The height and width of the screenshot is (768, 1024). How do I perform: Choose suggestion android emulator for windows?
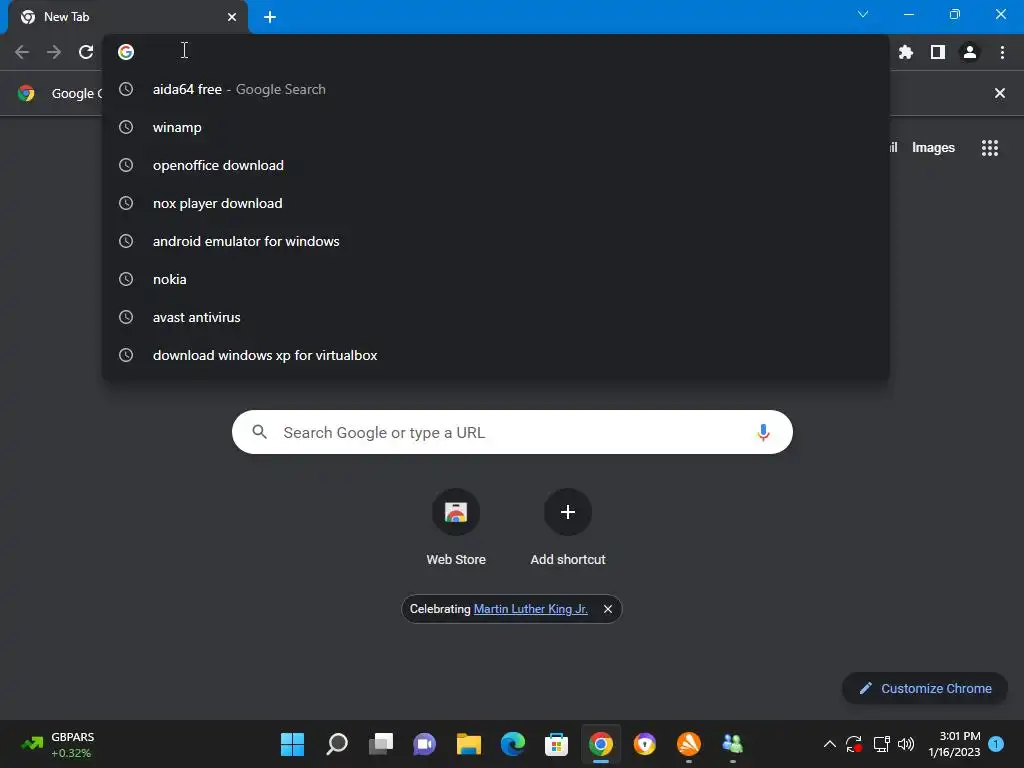[x=496, y=241]
